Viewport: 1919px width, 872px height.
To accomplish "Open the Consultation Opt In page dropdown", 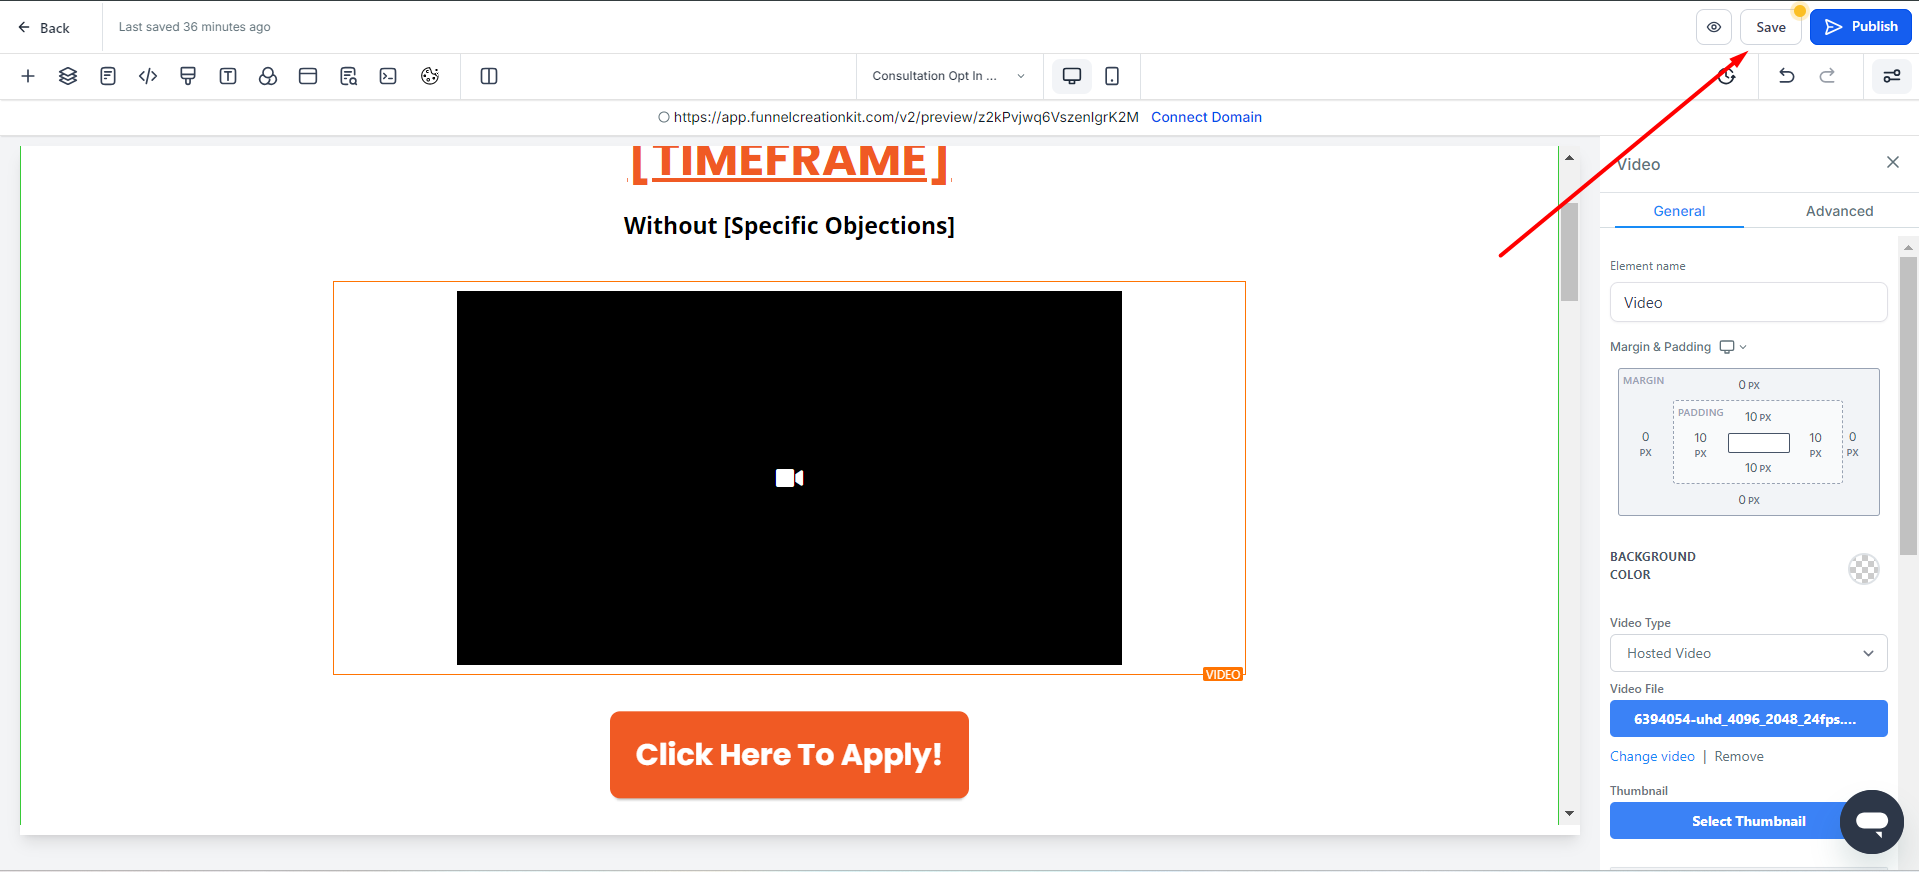I will [x=948, y=76].
